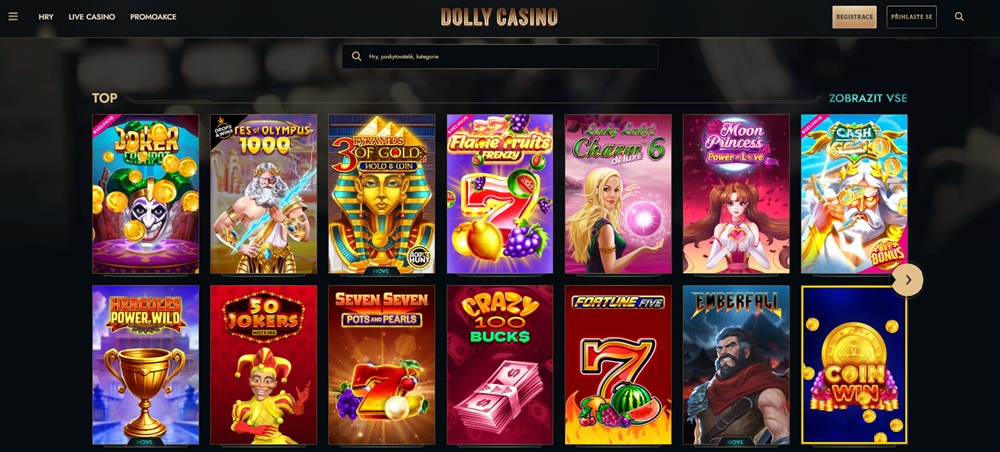
Task: Open the hamburger menu icon
Action: [x=13, y=17]
